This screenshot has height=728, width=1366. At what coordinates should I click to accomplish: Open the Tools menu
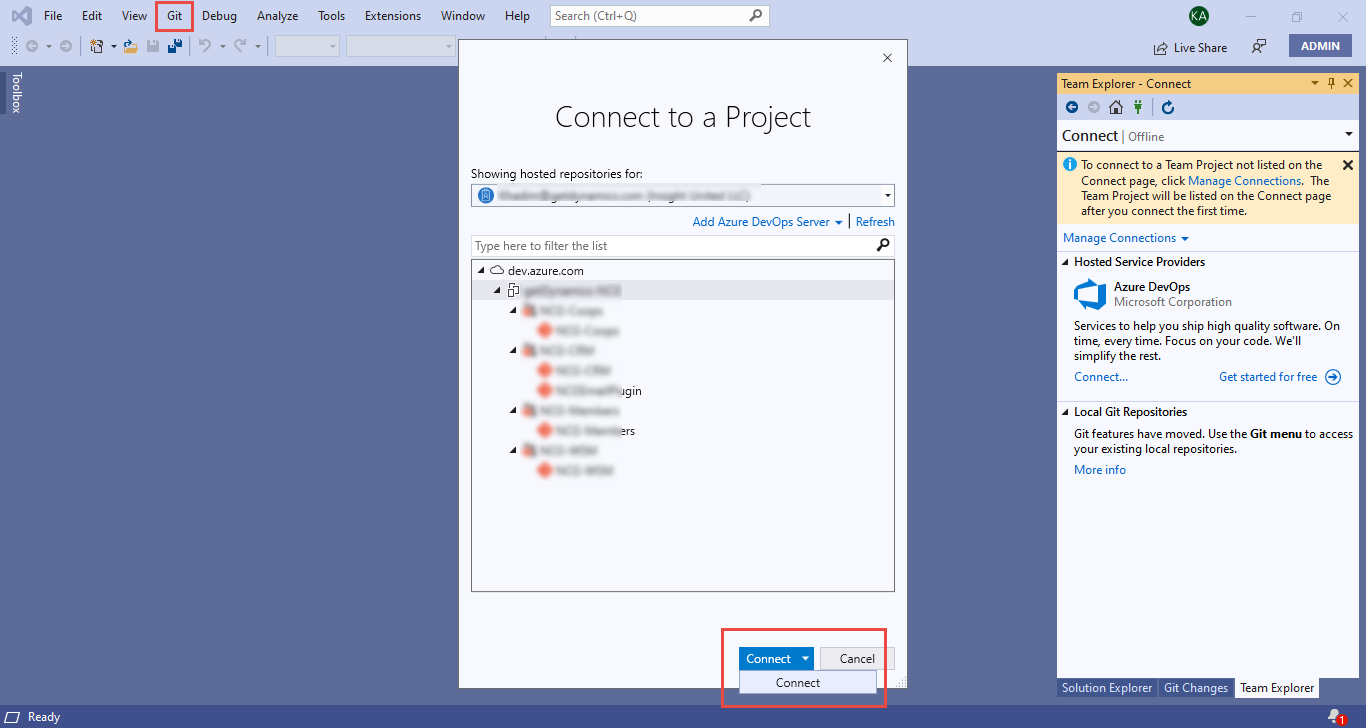click(331, 16)
